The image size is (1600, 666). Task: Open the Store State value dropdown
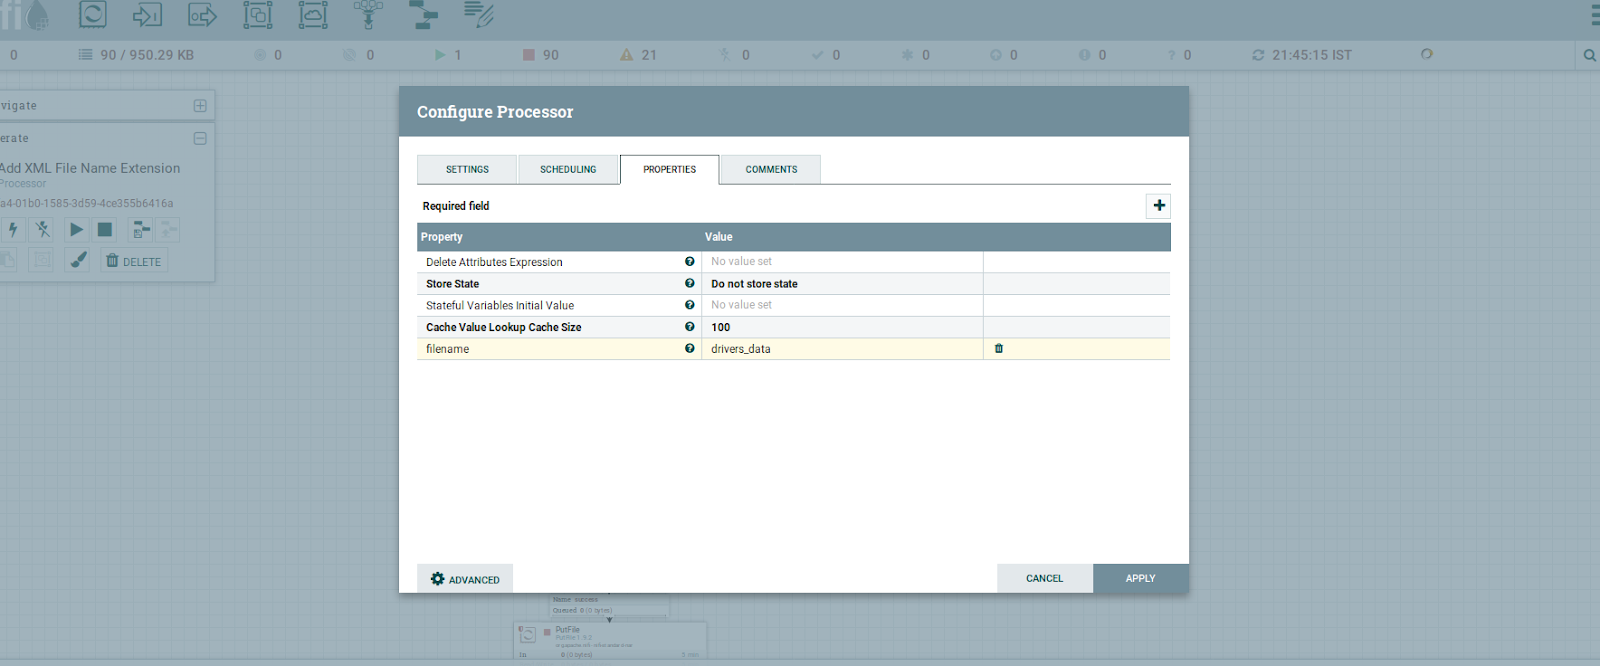pyautogui.click(x=841, y=284)
